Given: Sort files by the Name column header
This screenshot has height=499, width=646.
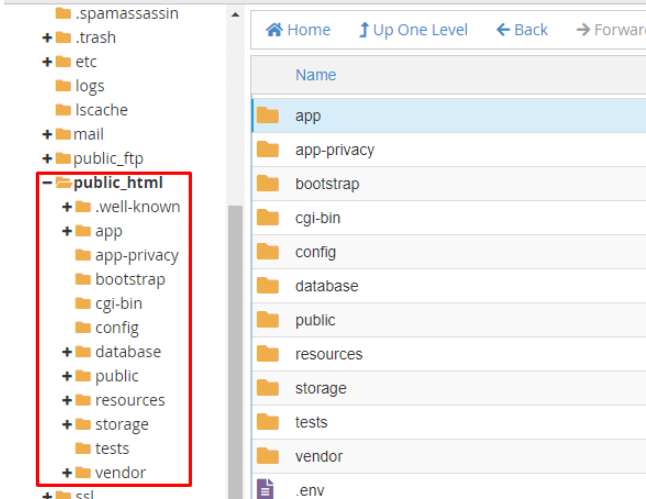Looking at the screenshot, I should (x=315, y=75).
